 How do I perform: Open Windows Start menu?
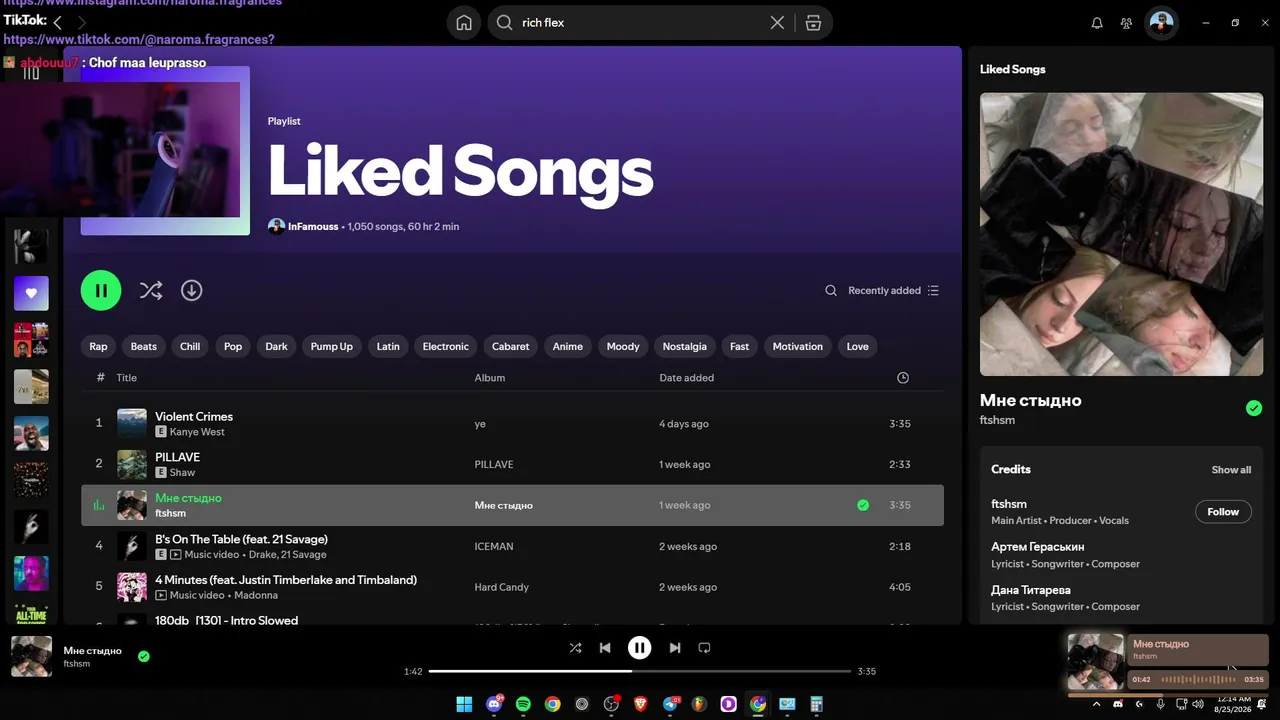coord(464,704)
